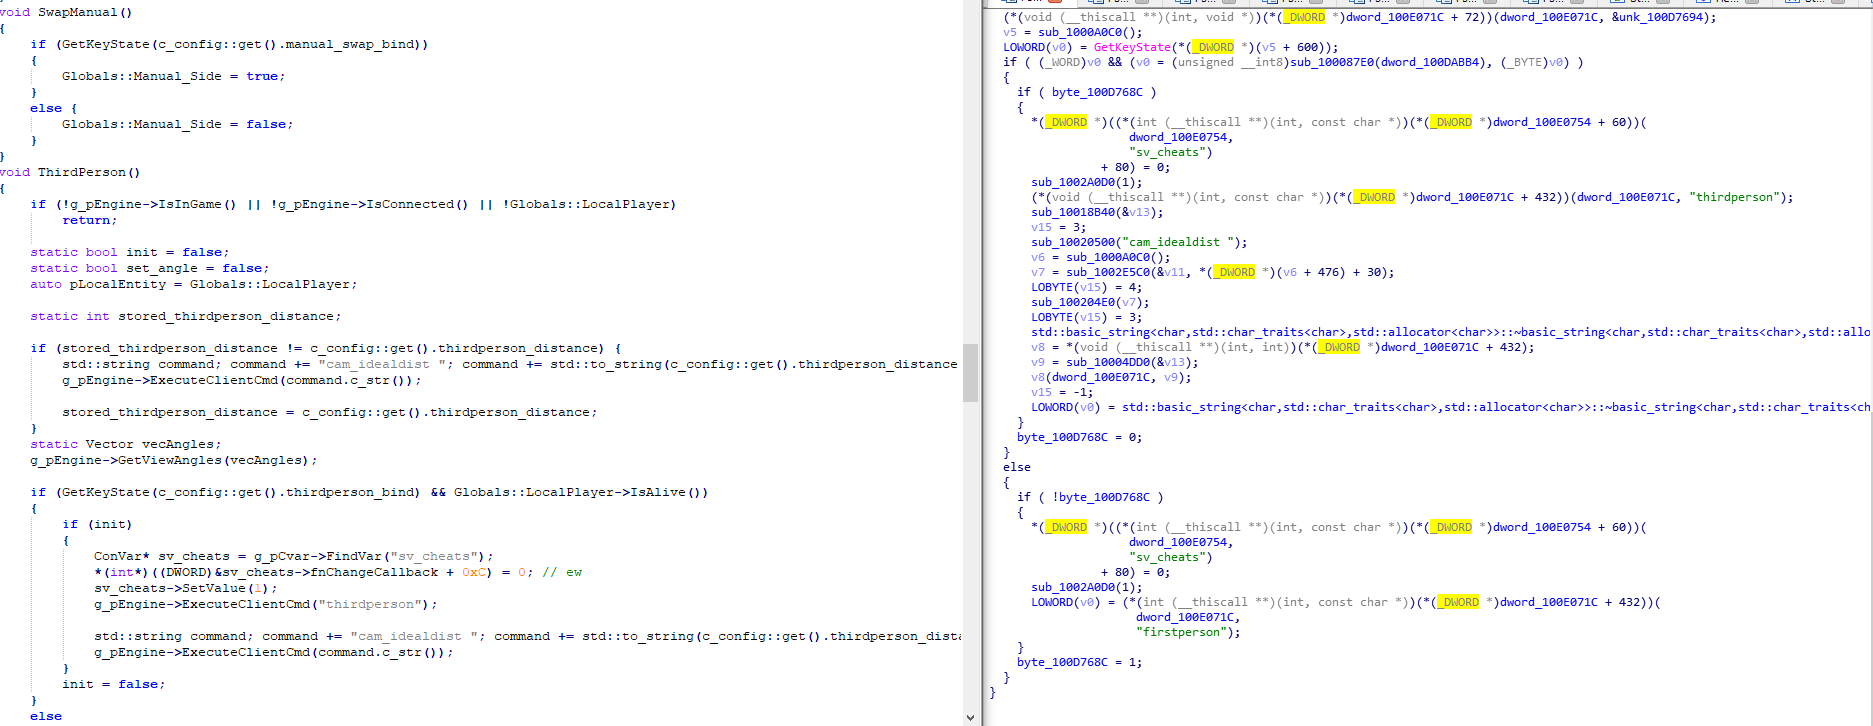Click &unk_100D7694 in the pseudocode
1873x726 pixels.
coord(1659,17)
